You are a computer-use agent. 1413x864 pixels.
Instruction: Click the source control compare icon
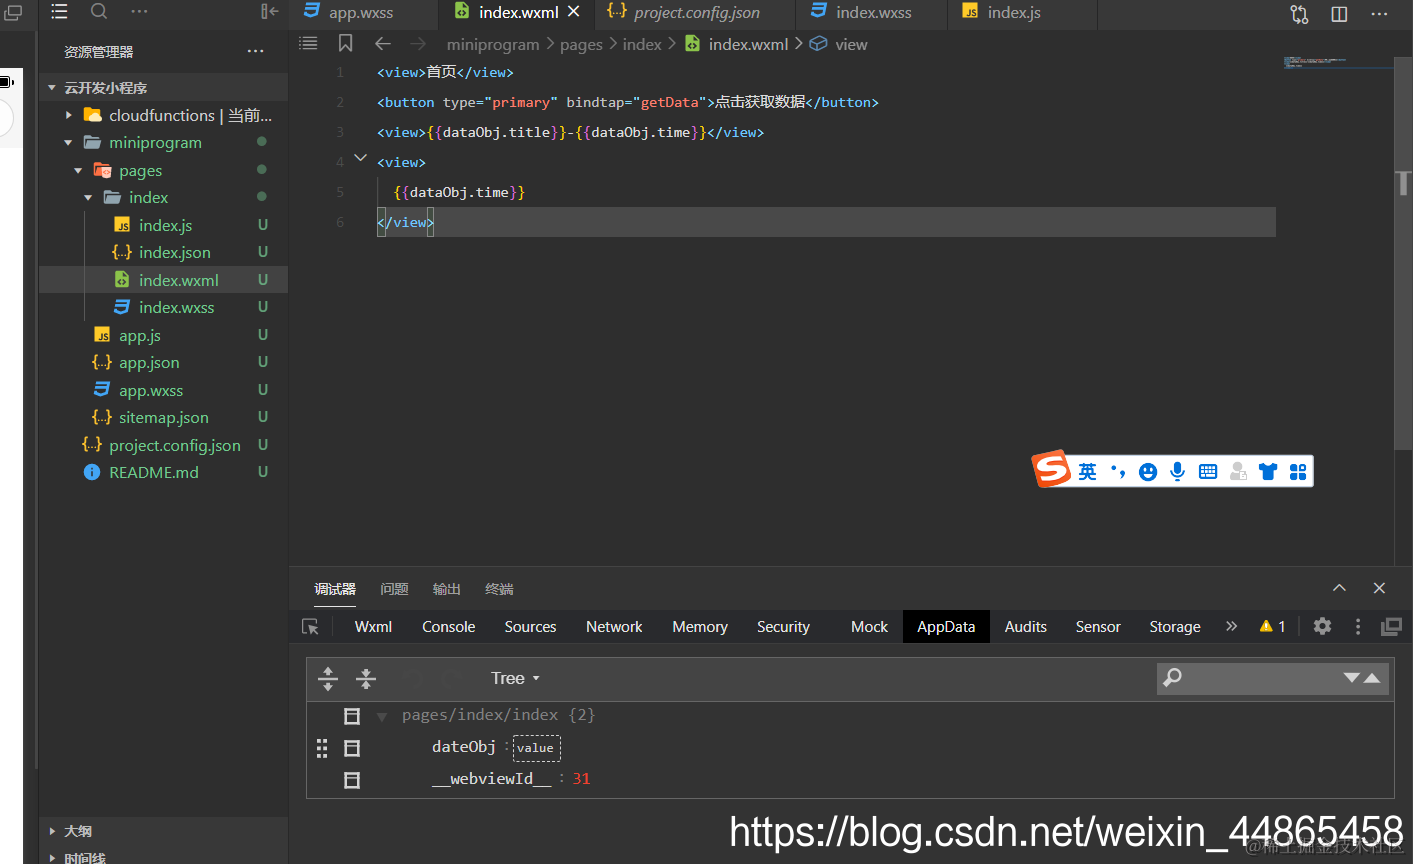coord(1299,14)
